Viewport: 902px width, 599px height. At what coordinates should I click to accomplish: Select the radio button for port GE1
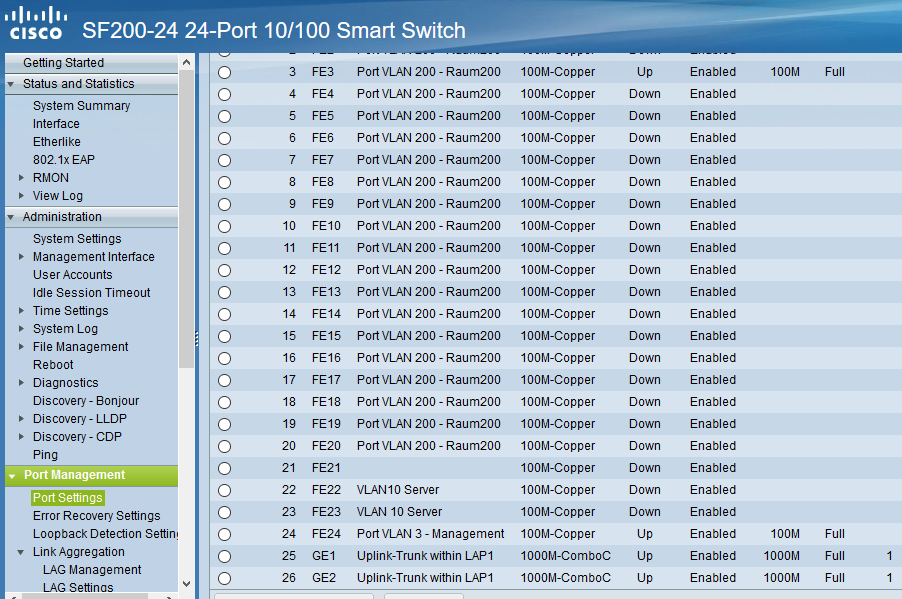224,556
